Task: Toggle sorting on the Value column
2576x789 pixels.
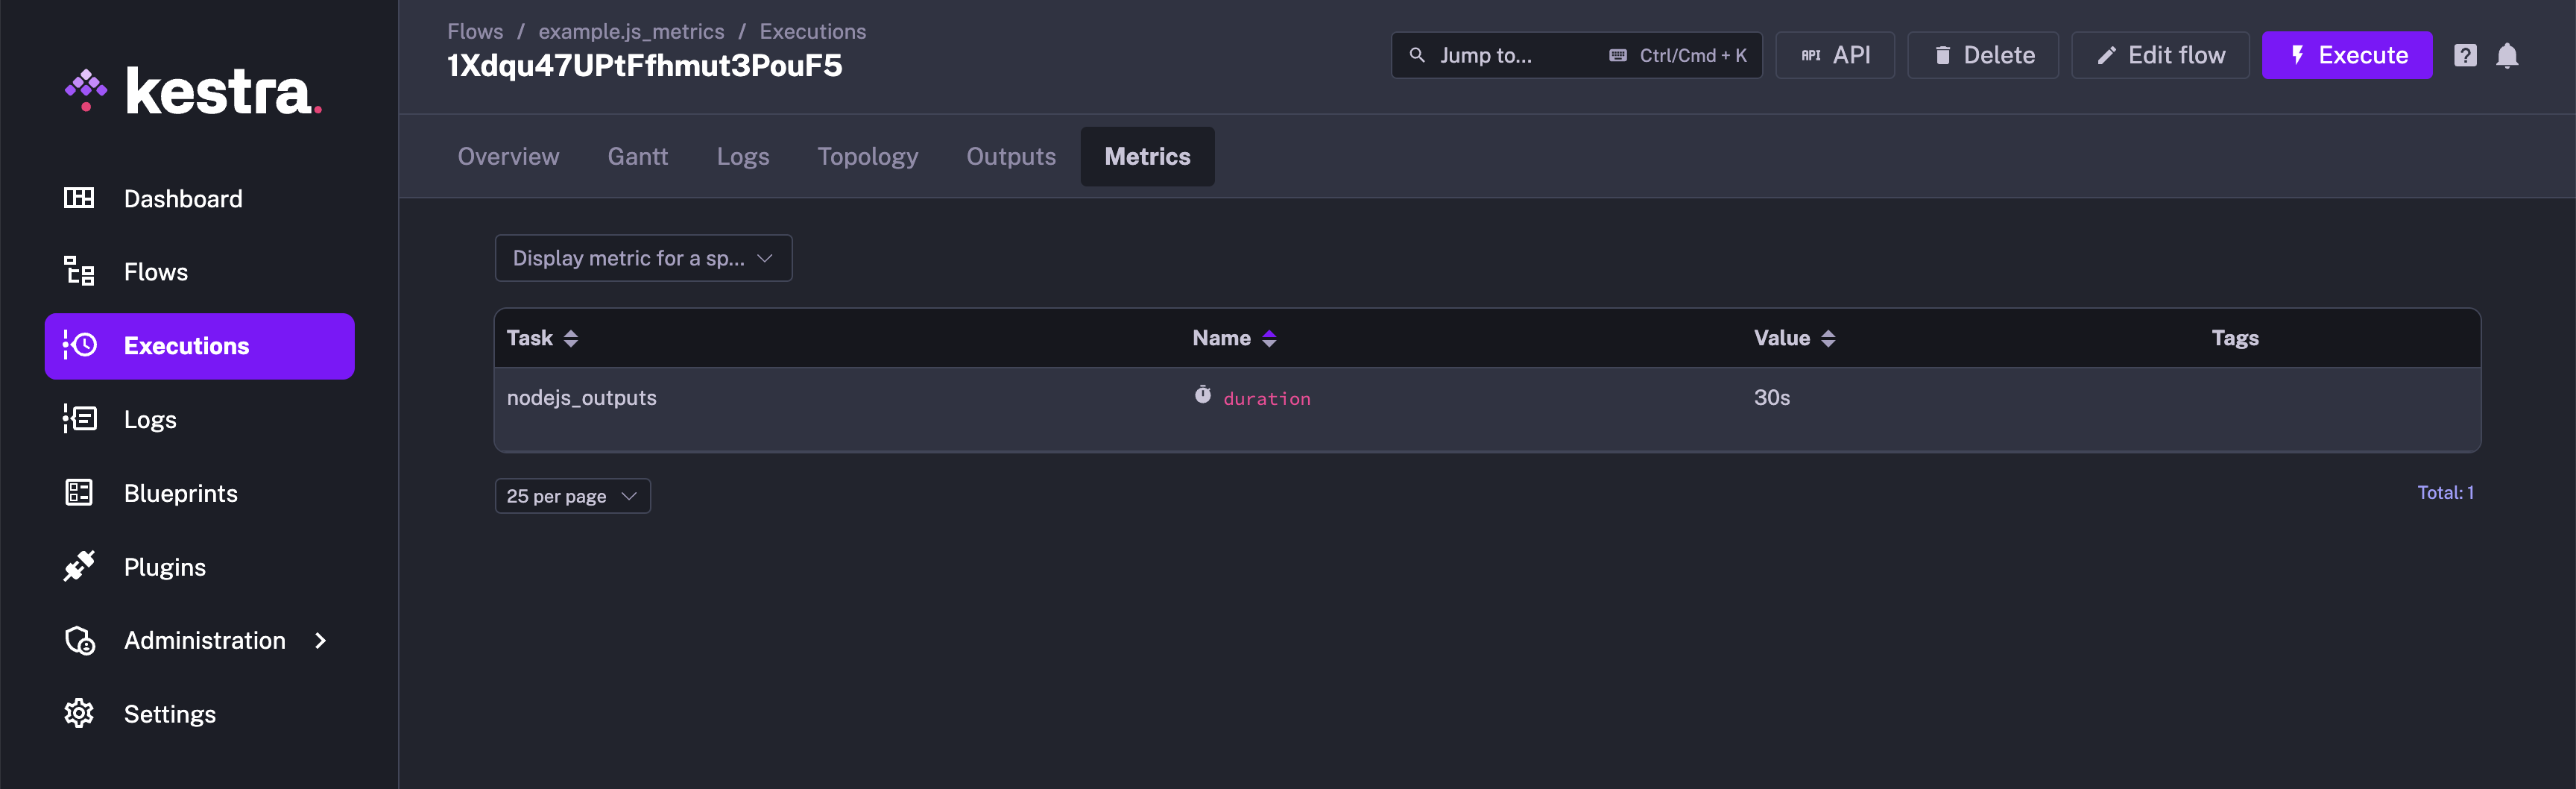Action: 1830,338
